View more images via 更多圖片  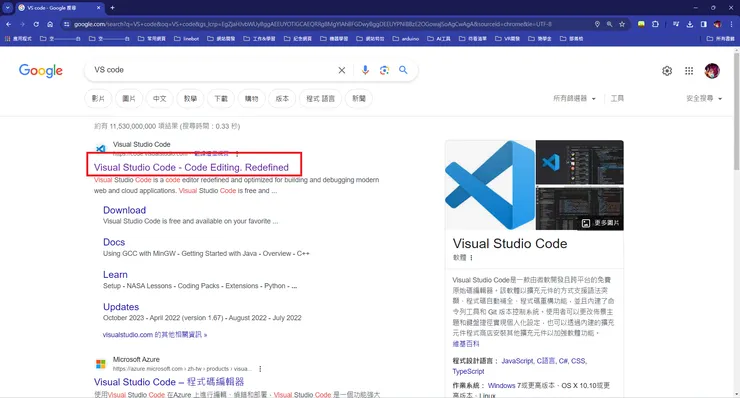pos(600,223)
